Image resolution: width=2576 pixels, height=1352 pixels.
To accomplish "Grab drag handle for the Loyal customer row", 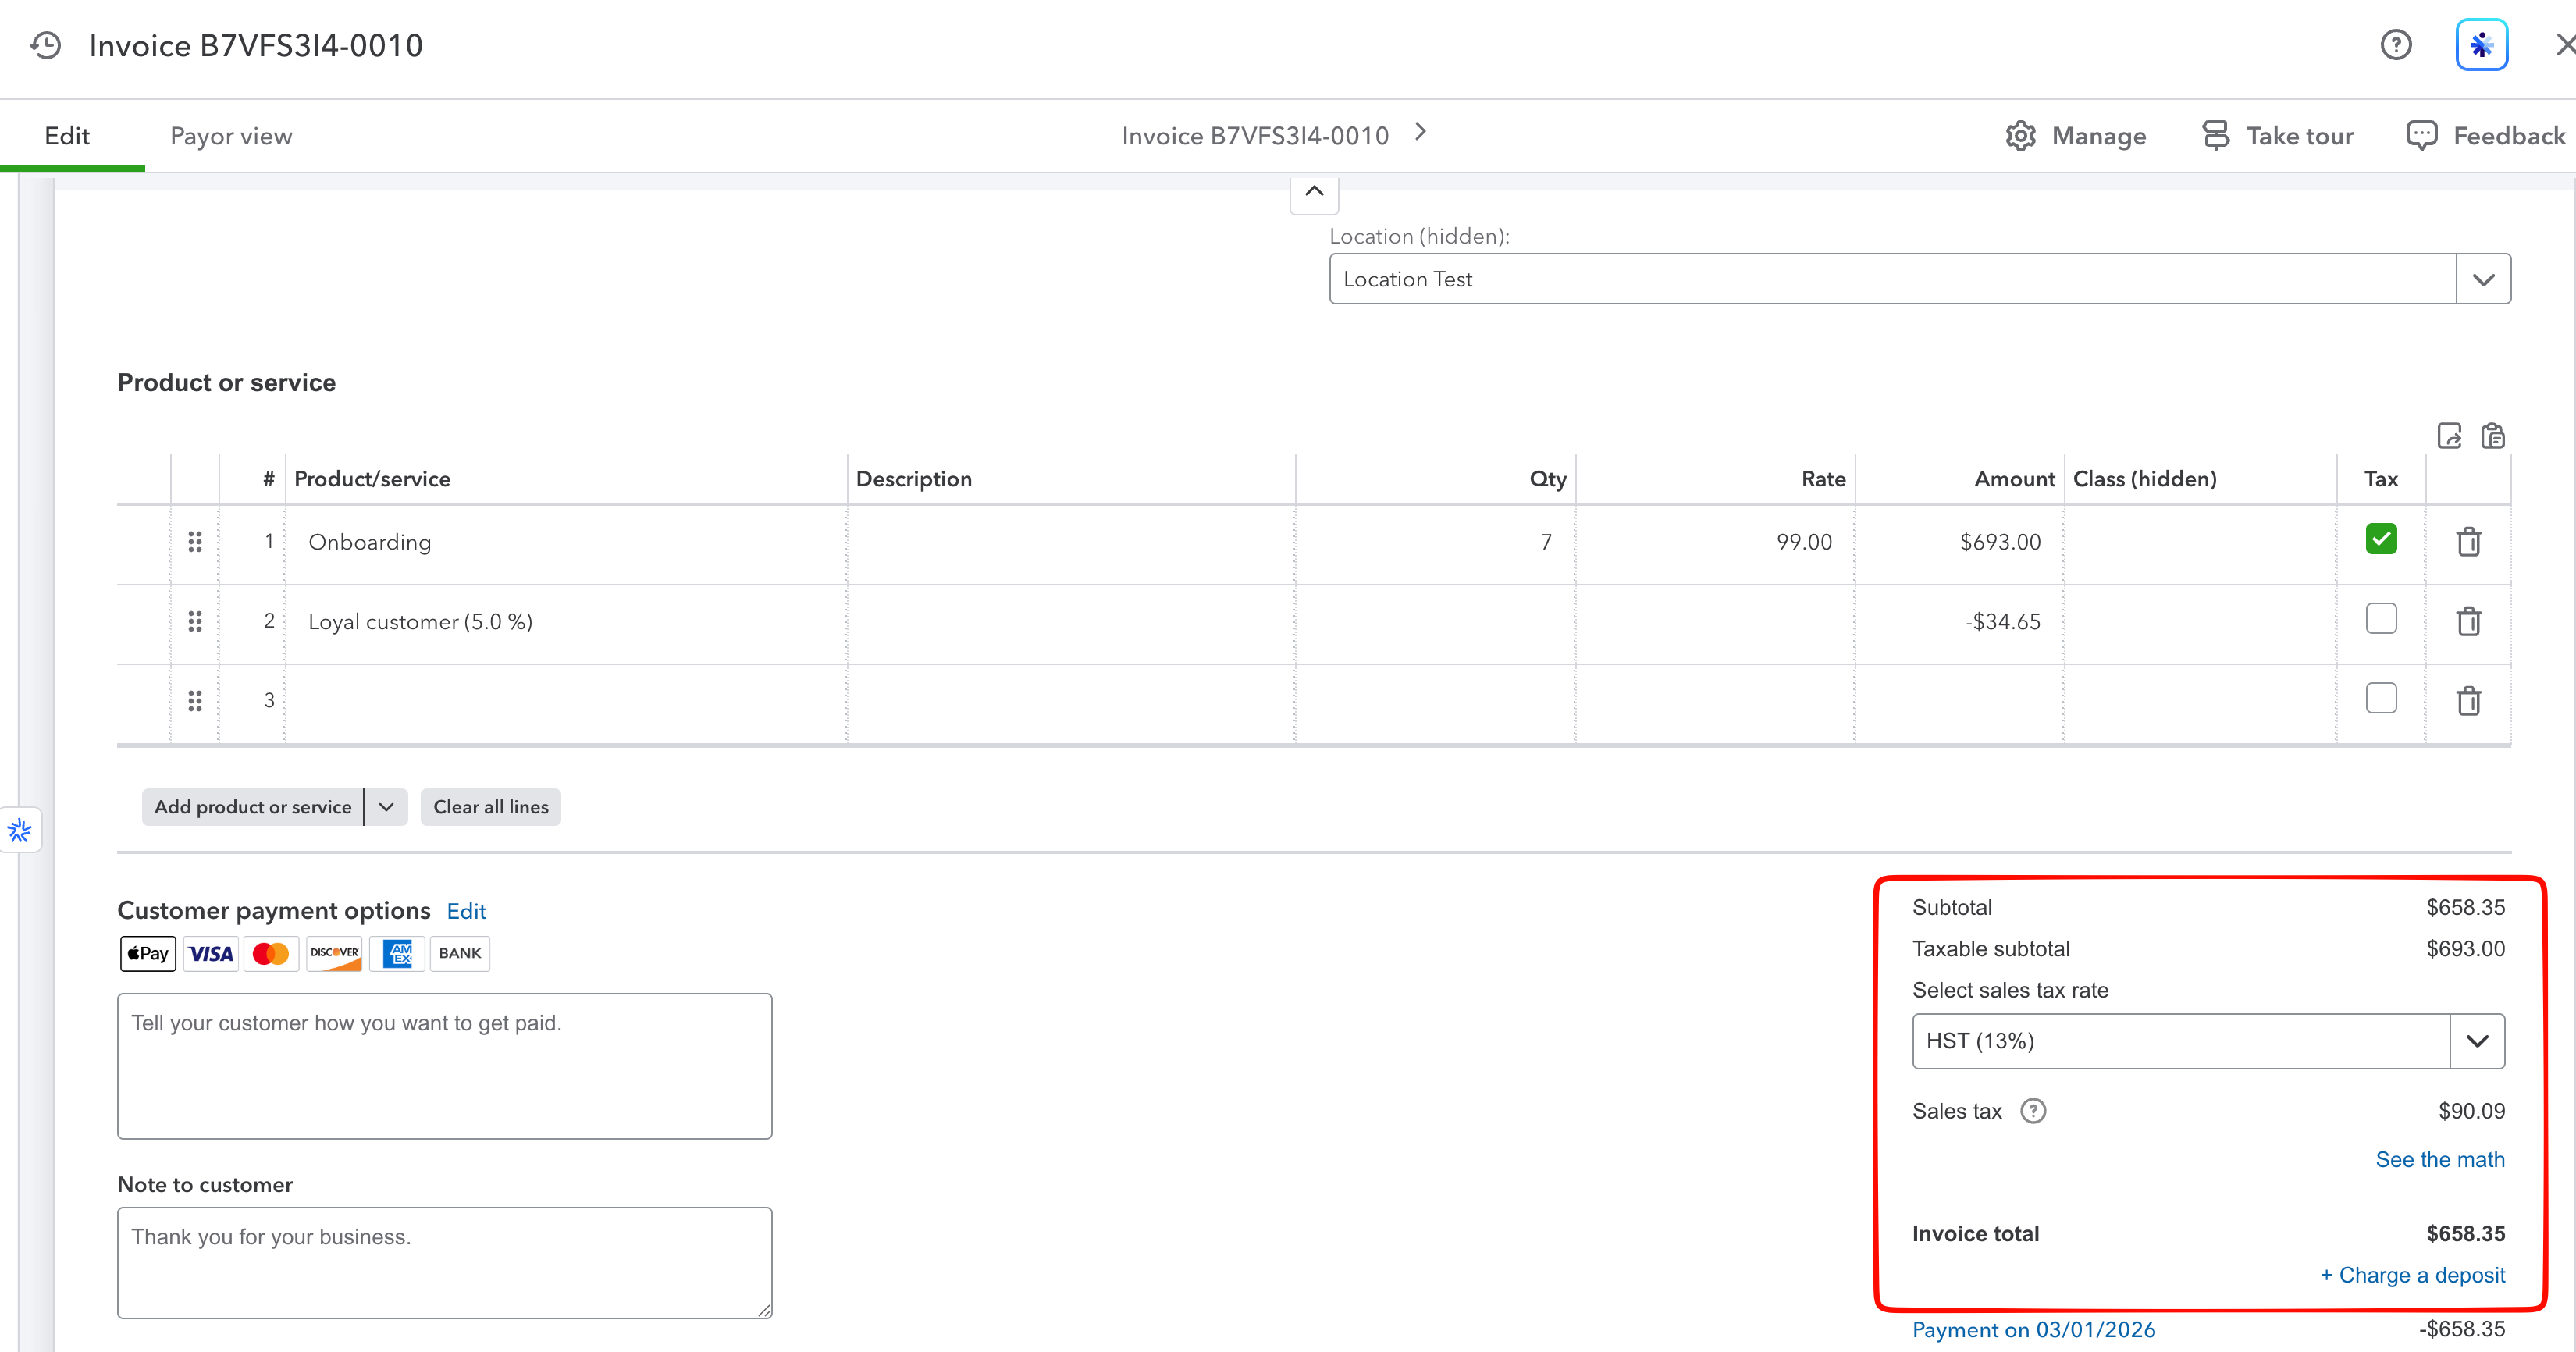I will [195, 622].
